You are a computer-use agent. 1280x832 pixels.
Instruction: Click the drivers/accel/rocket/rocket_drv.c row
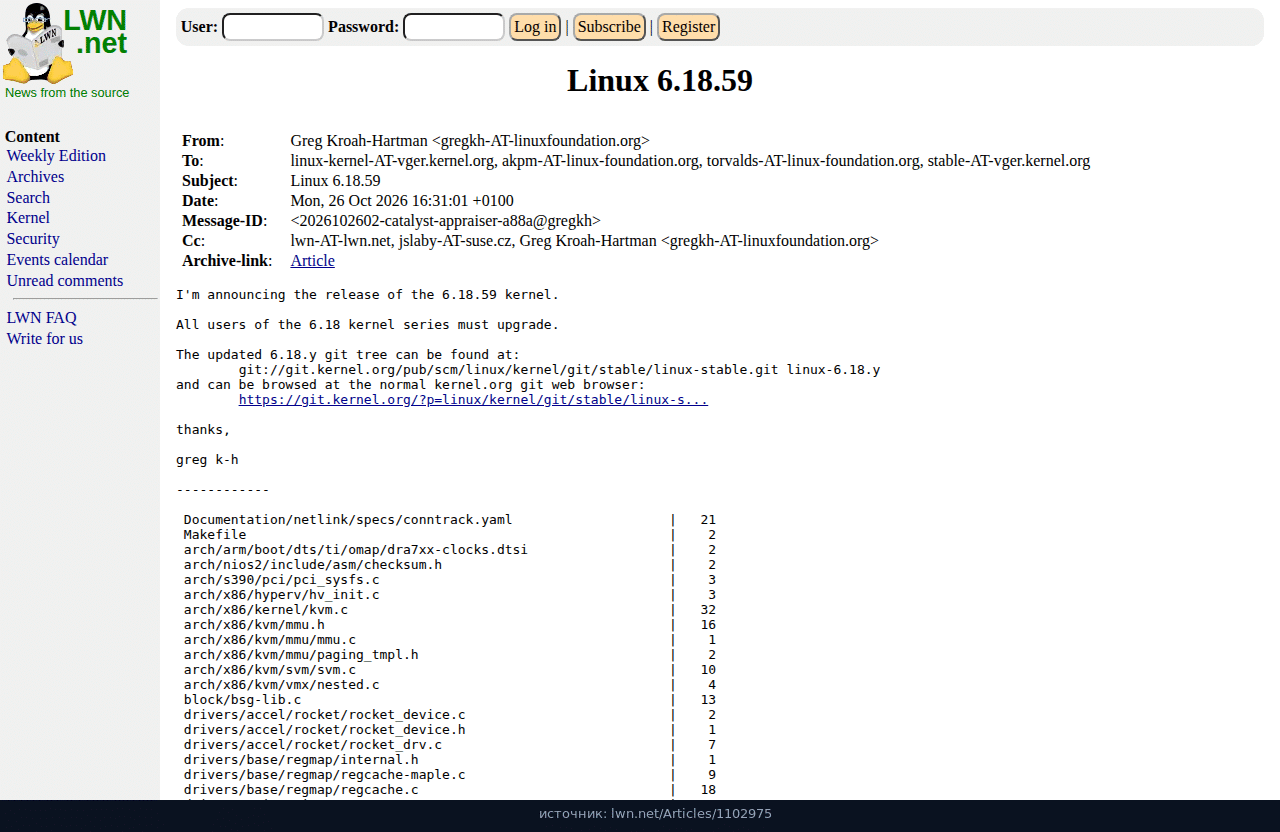(450, 745)
